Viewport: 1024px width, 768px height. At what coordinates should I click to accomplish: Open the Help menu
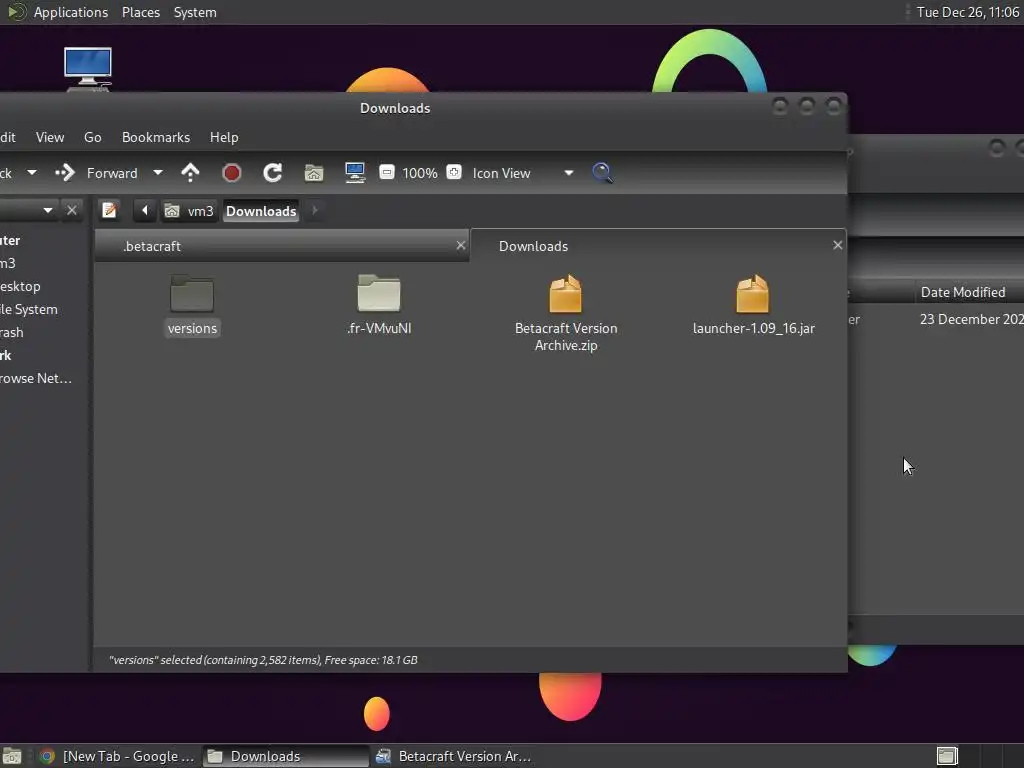224,137
